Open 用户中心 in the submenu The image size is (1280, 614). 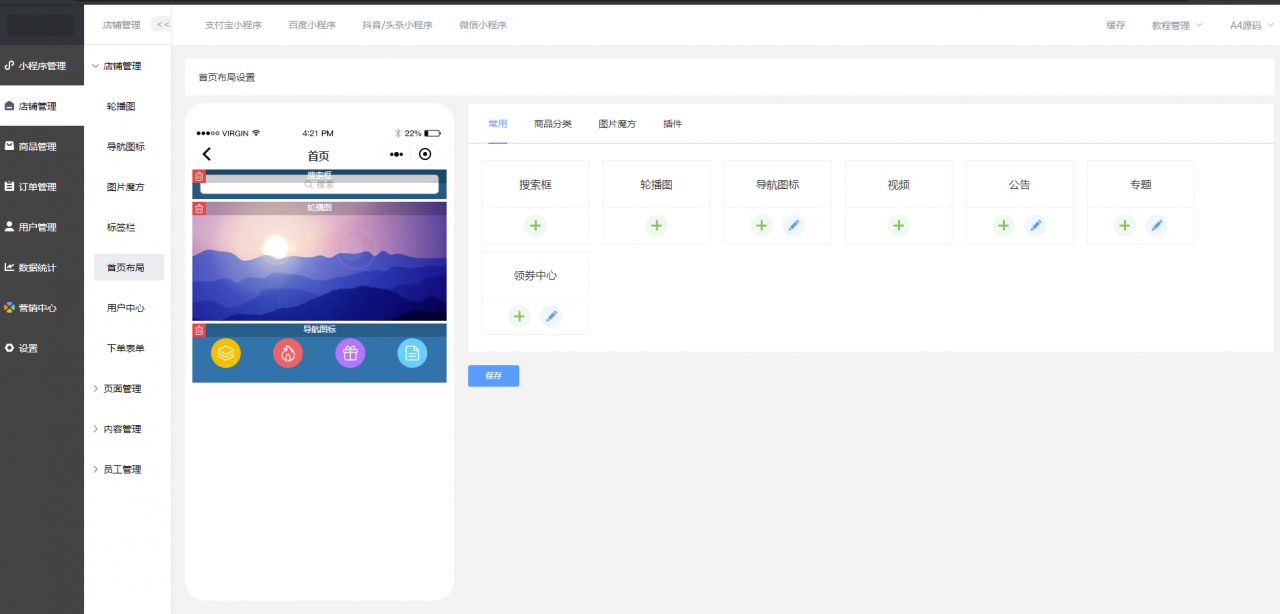pyautogui.click(x=127, y=308)
